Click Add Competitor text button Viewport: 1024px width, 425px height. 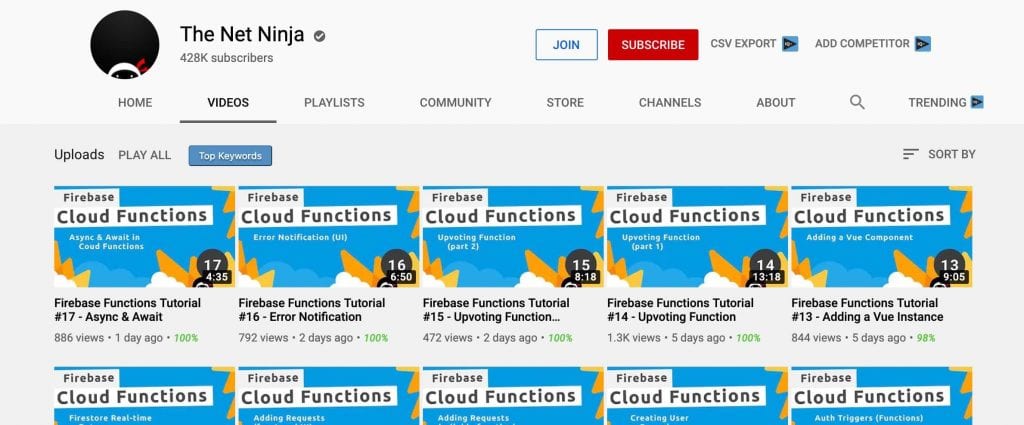point(862,44)
